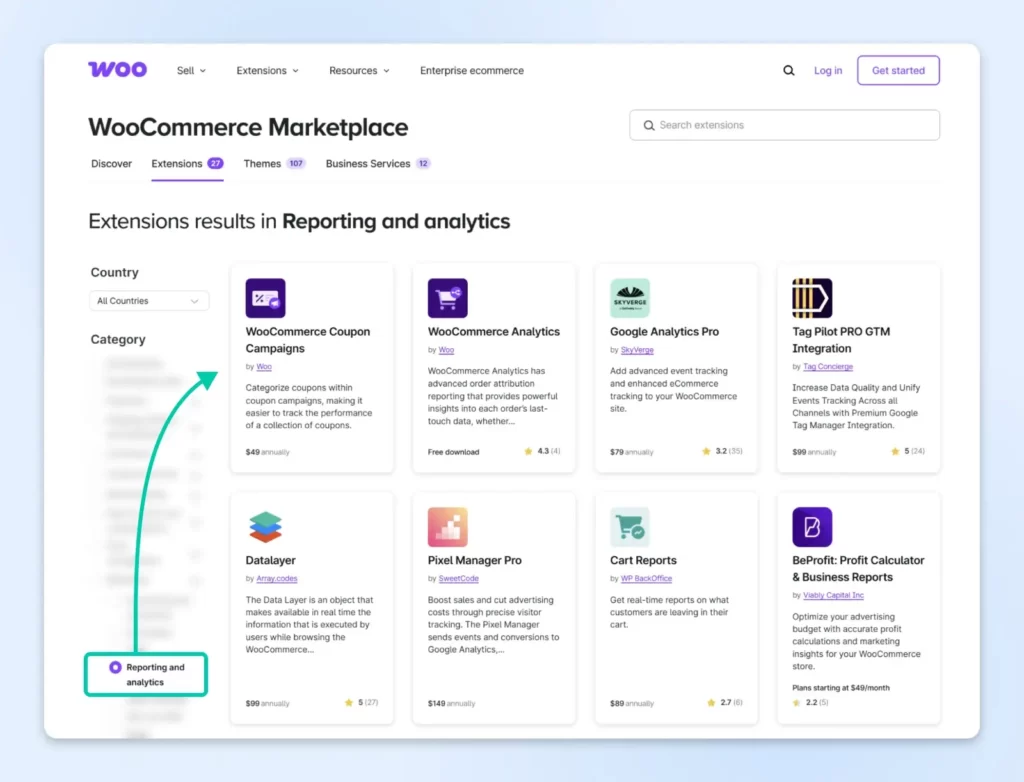Expand the Sell menu

click(x=191, y=71)
